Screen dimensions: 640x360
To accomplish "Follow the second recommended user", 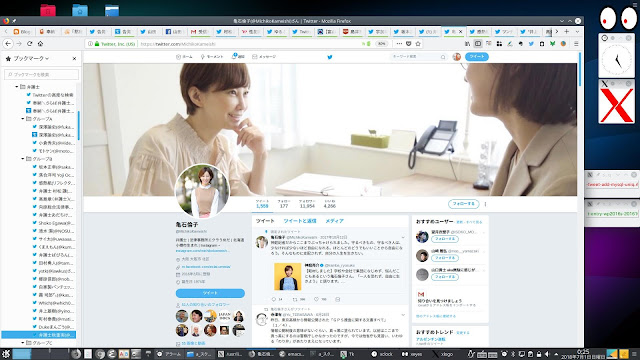I will pyautogui.click(x=444, y=258).
